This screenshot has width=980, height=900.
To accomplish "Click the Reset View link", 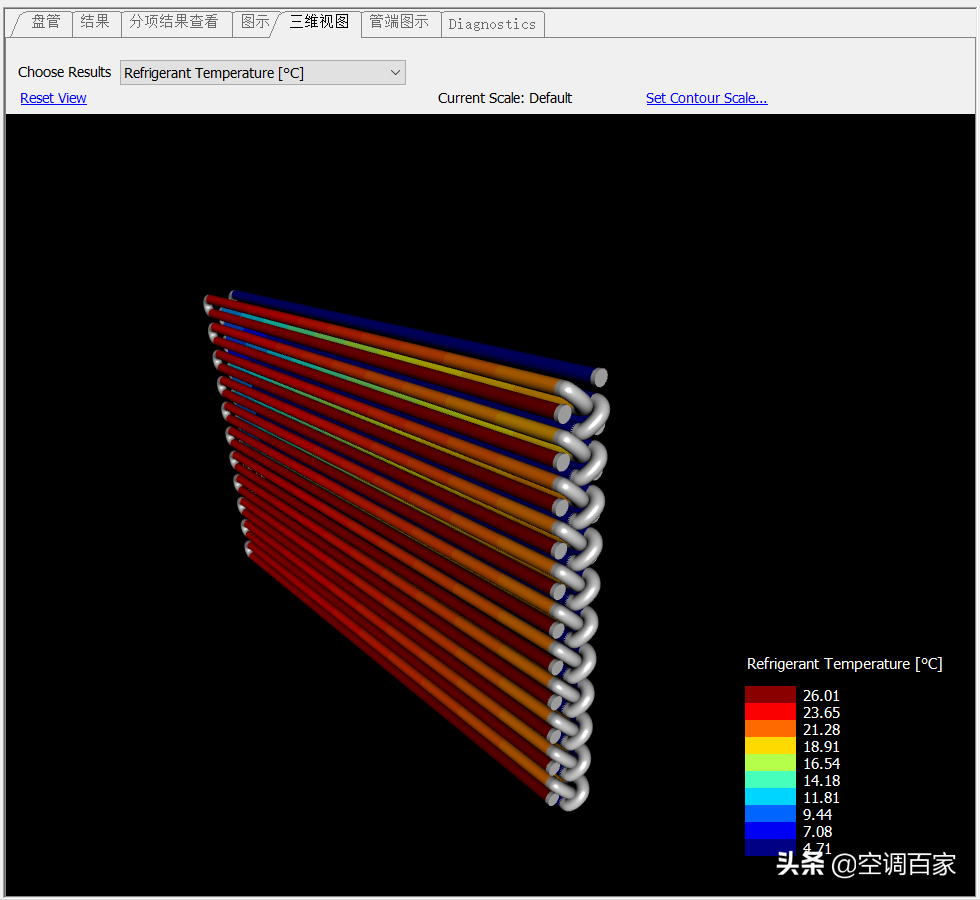I will pos(53,98).
